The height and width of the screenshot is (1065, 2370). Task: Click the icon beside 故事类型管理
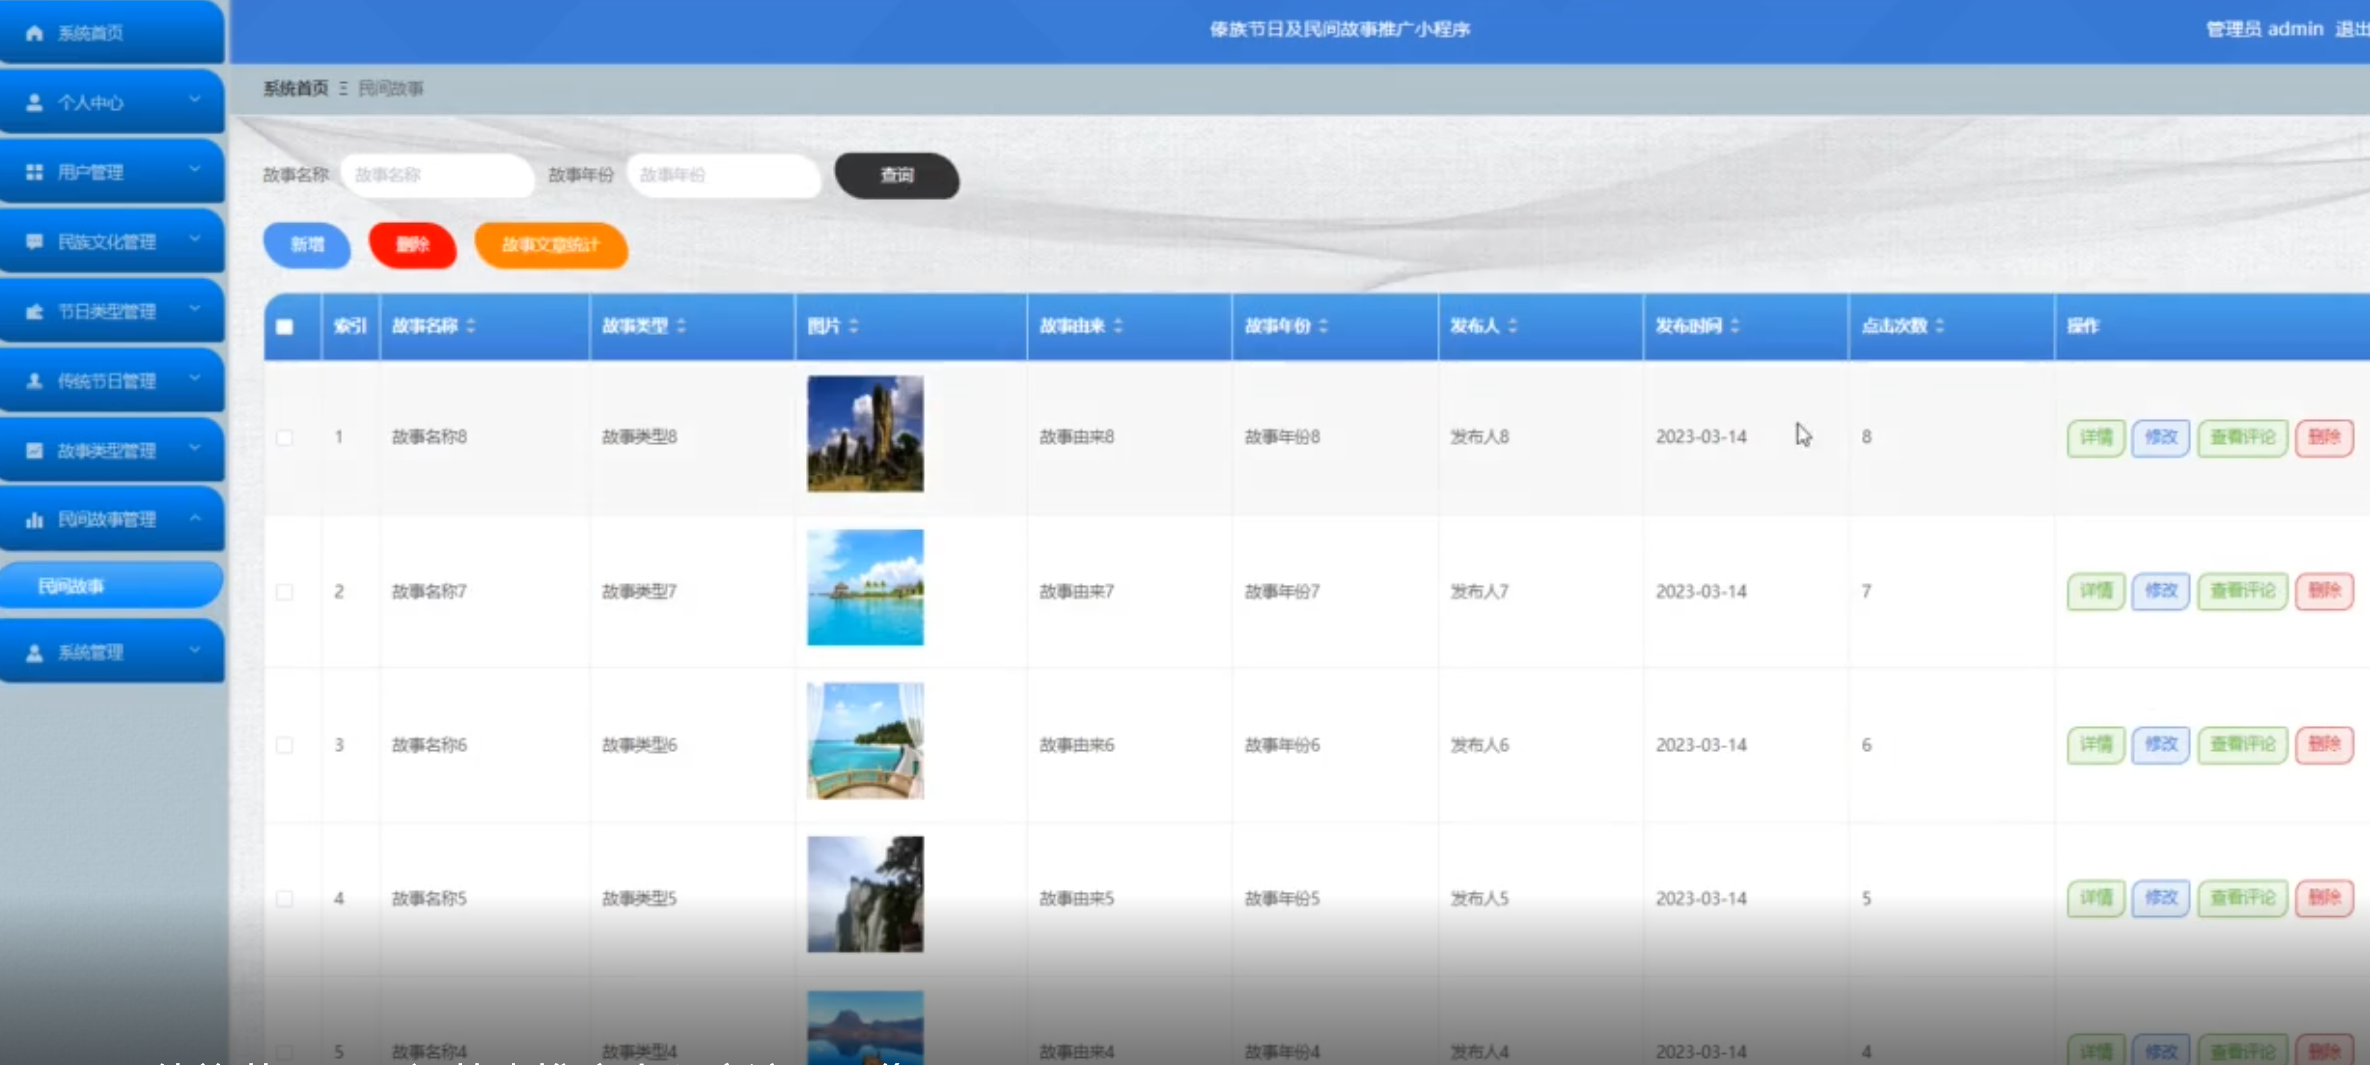34,450
